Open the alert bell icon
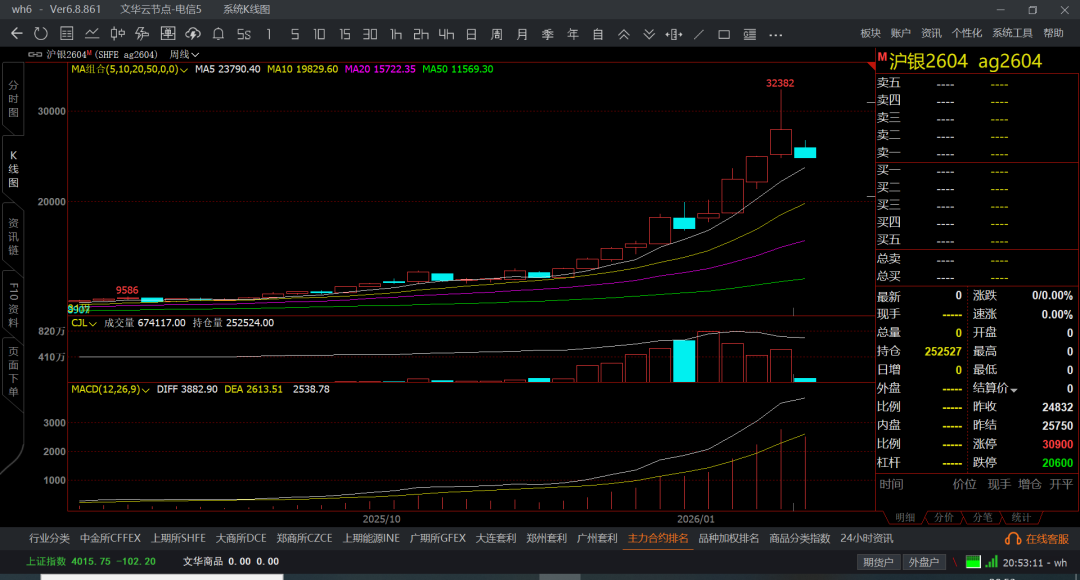The image size is (1080, 580). [x=218, y=33]
